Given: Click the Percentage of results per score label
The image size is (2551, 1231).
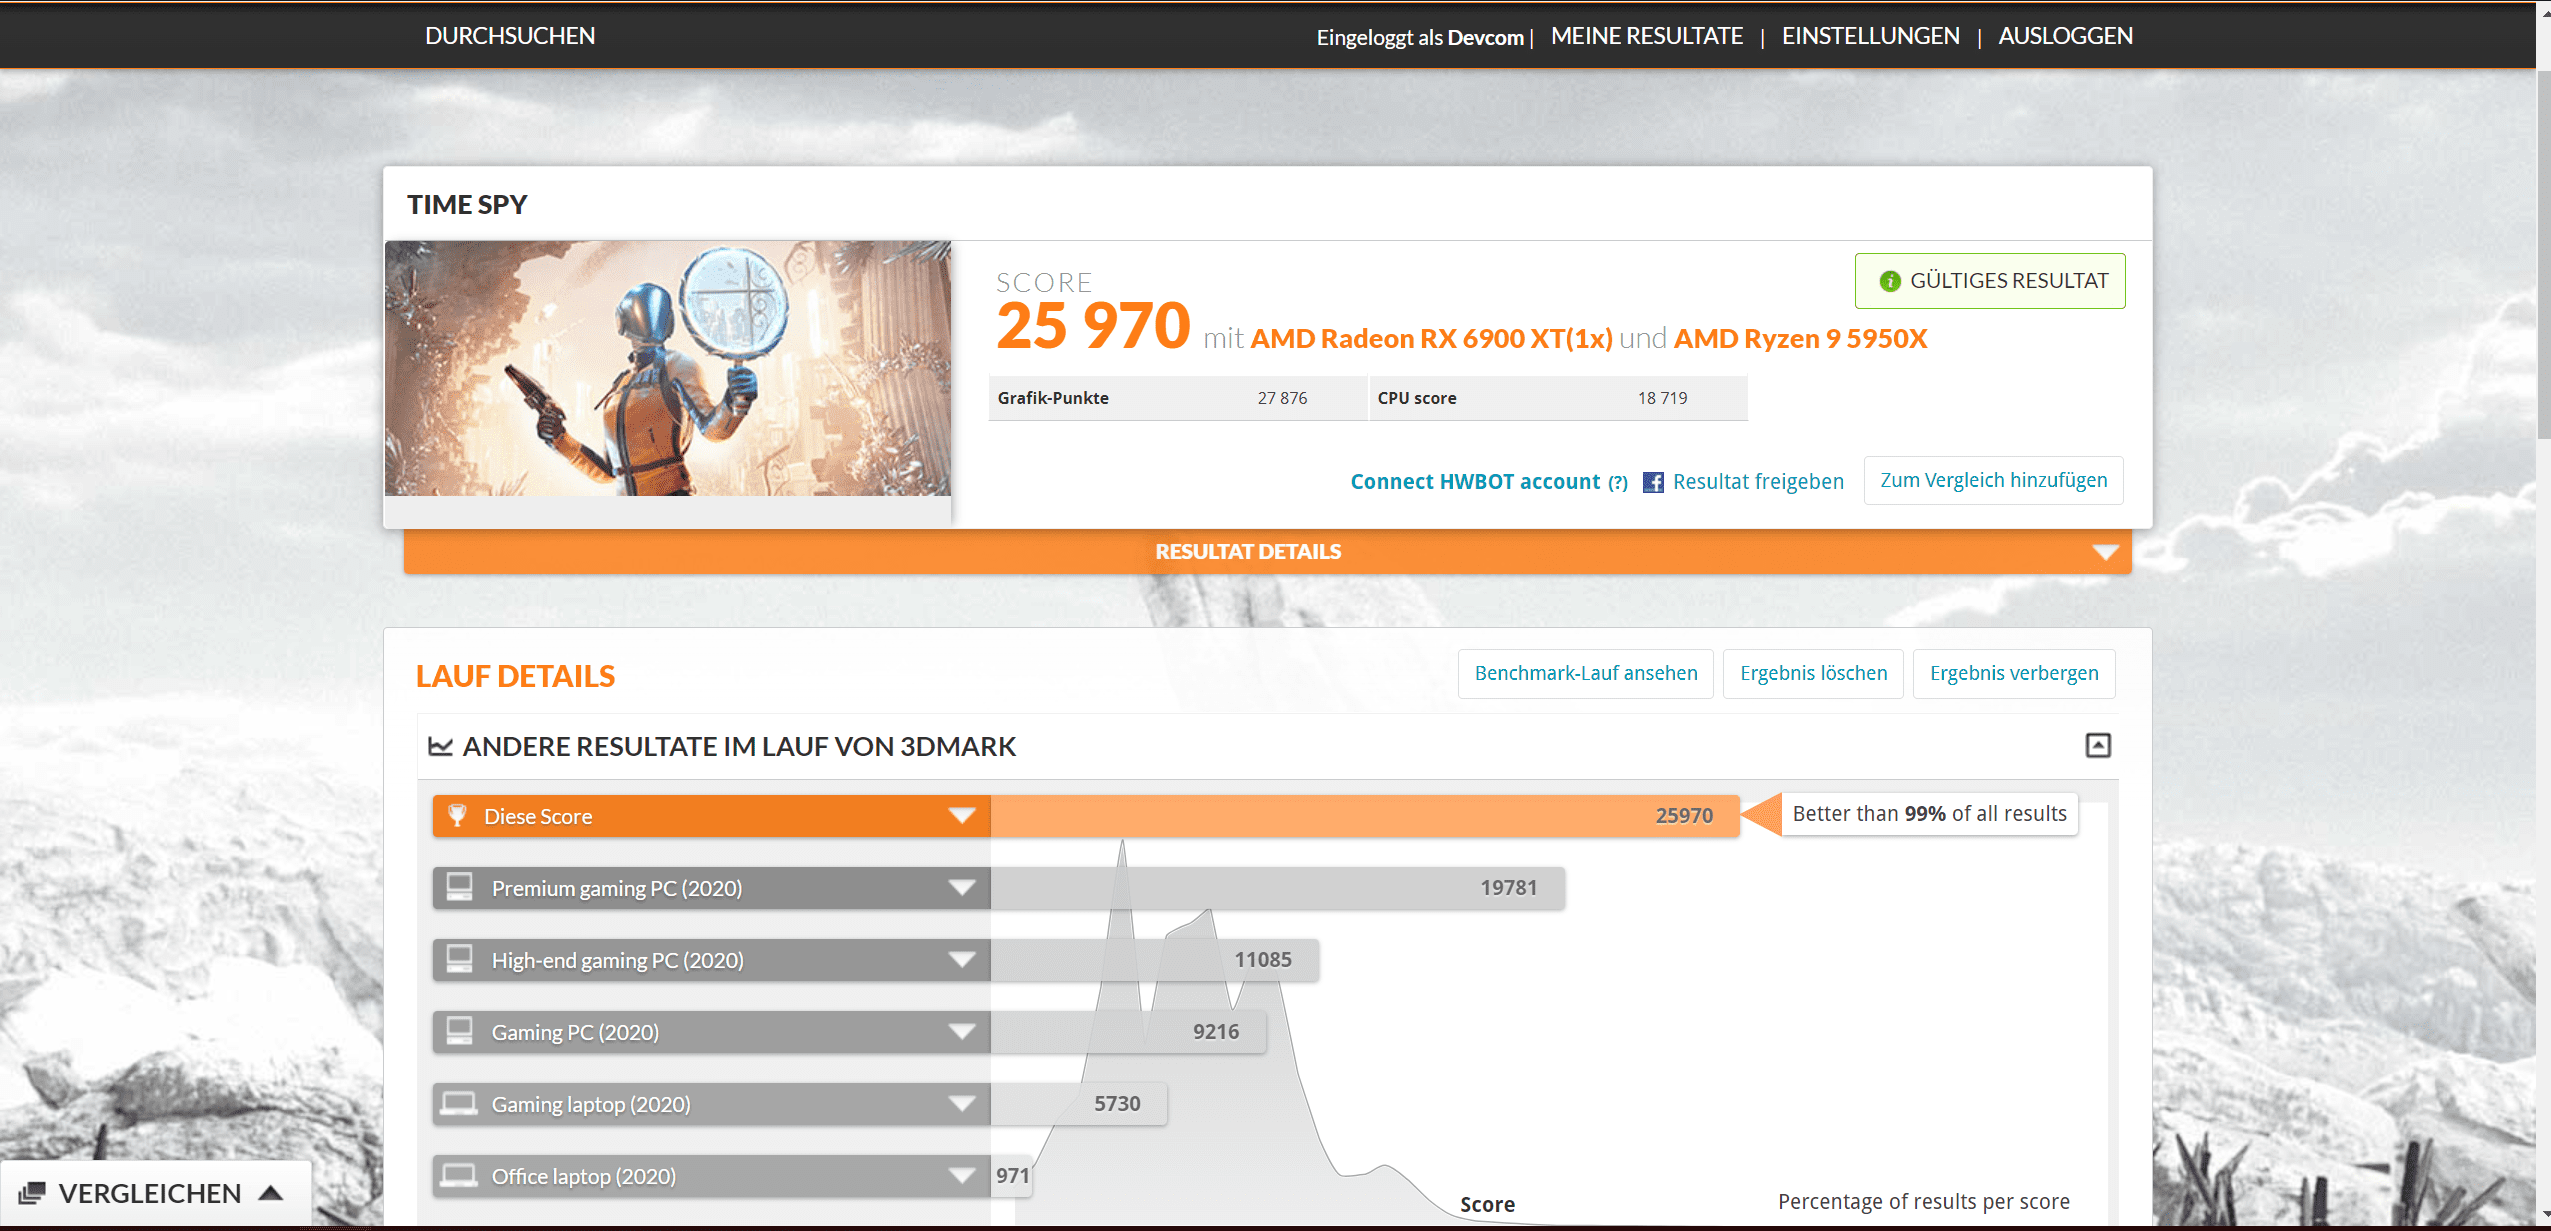Looking at the screenshot, I should tap(1923, 1202).
